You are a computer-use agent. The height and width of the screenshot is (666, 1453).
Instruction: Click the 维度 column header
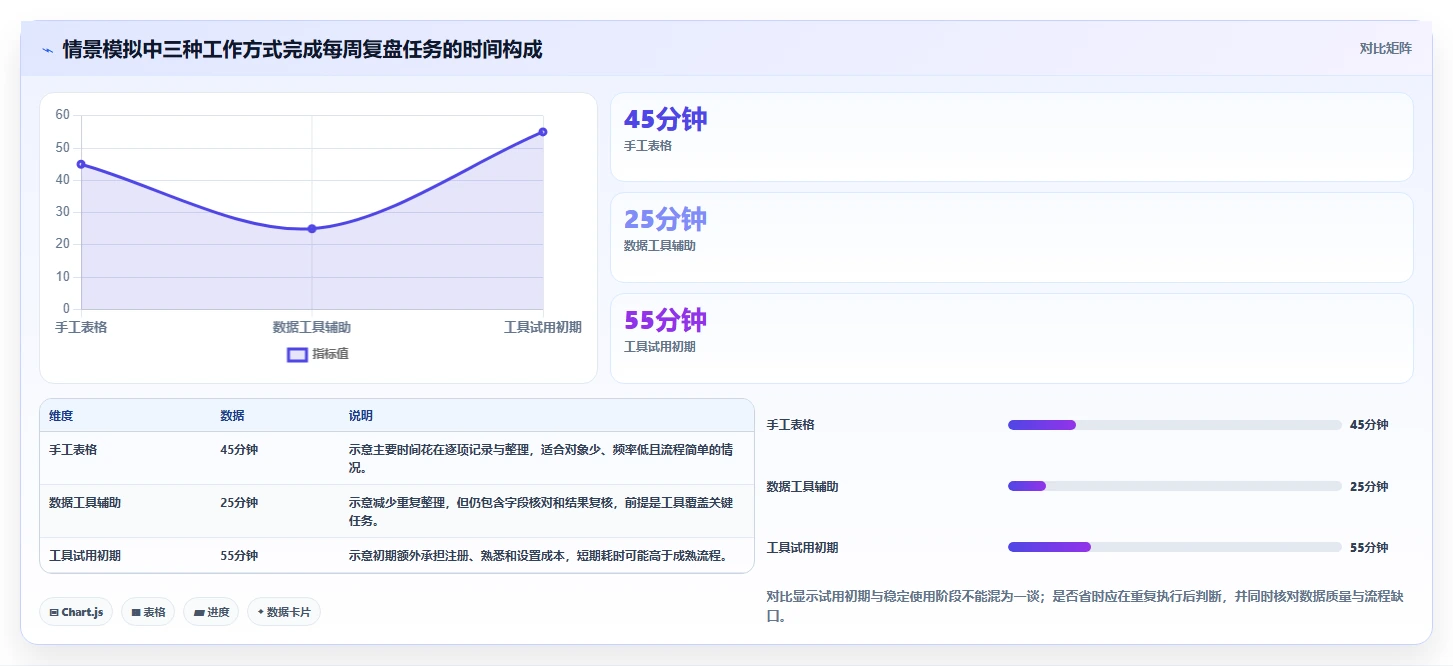click(x=61, y=416)
